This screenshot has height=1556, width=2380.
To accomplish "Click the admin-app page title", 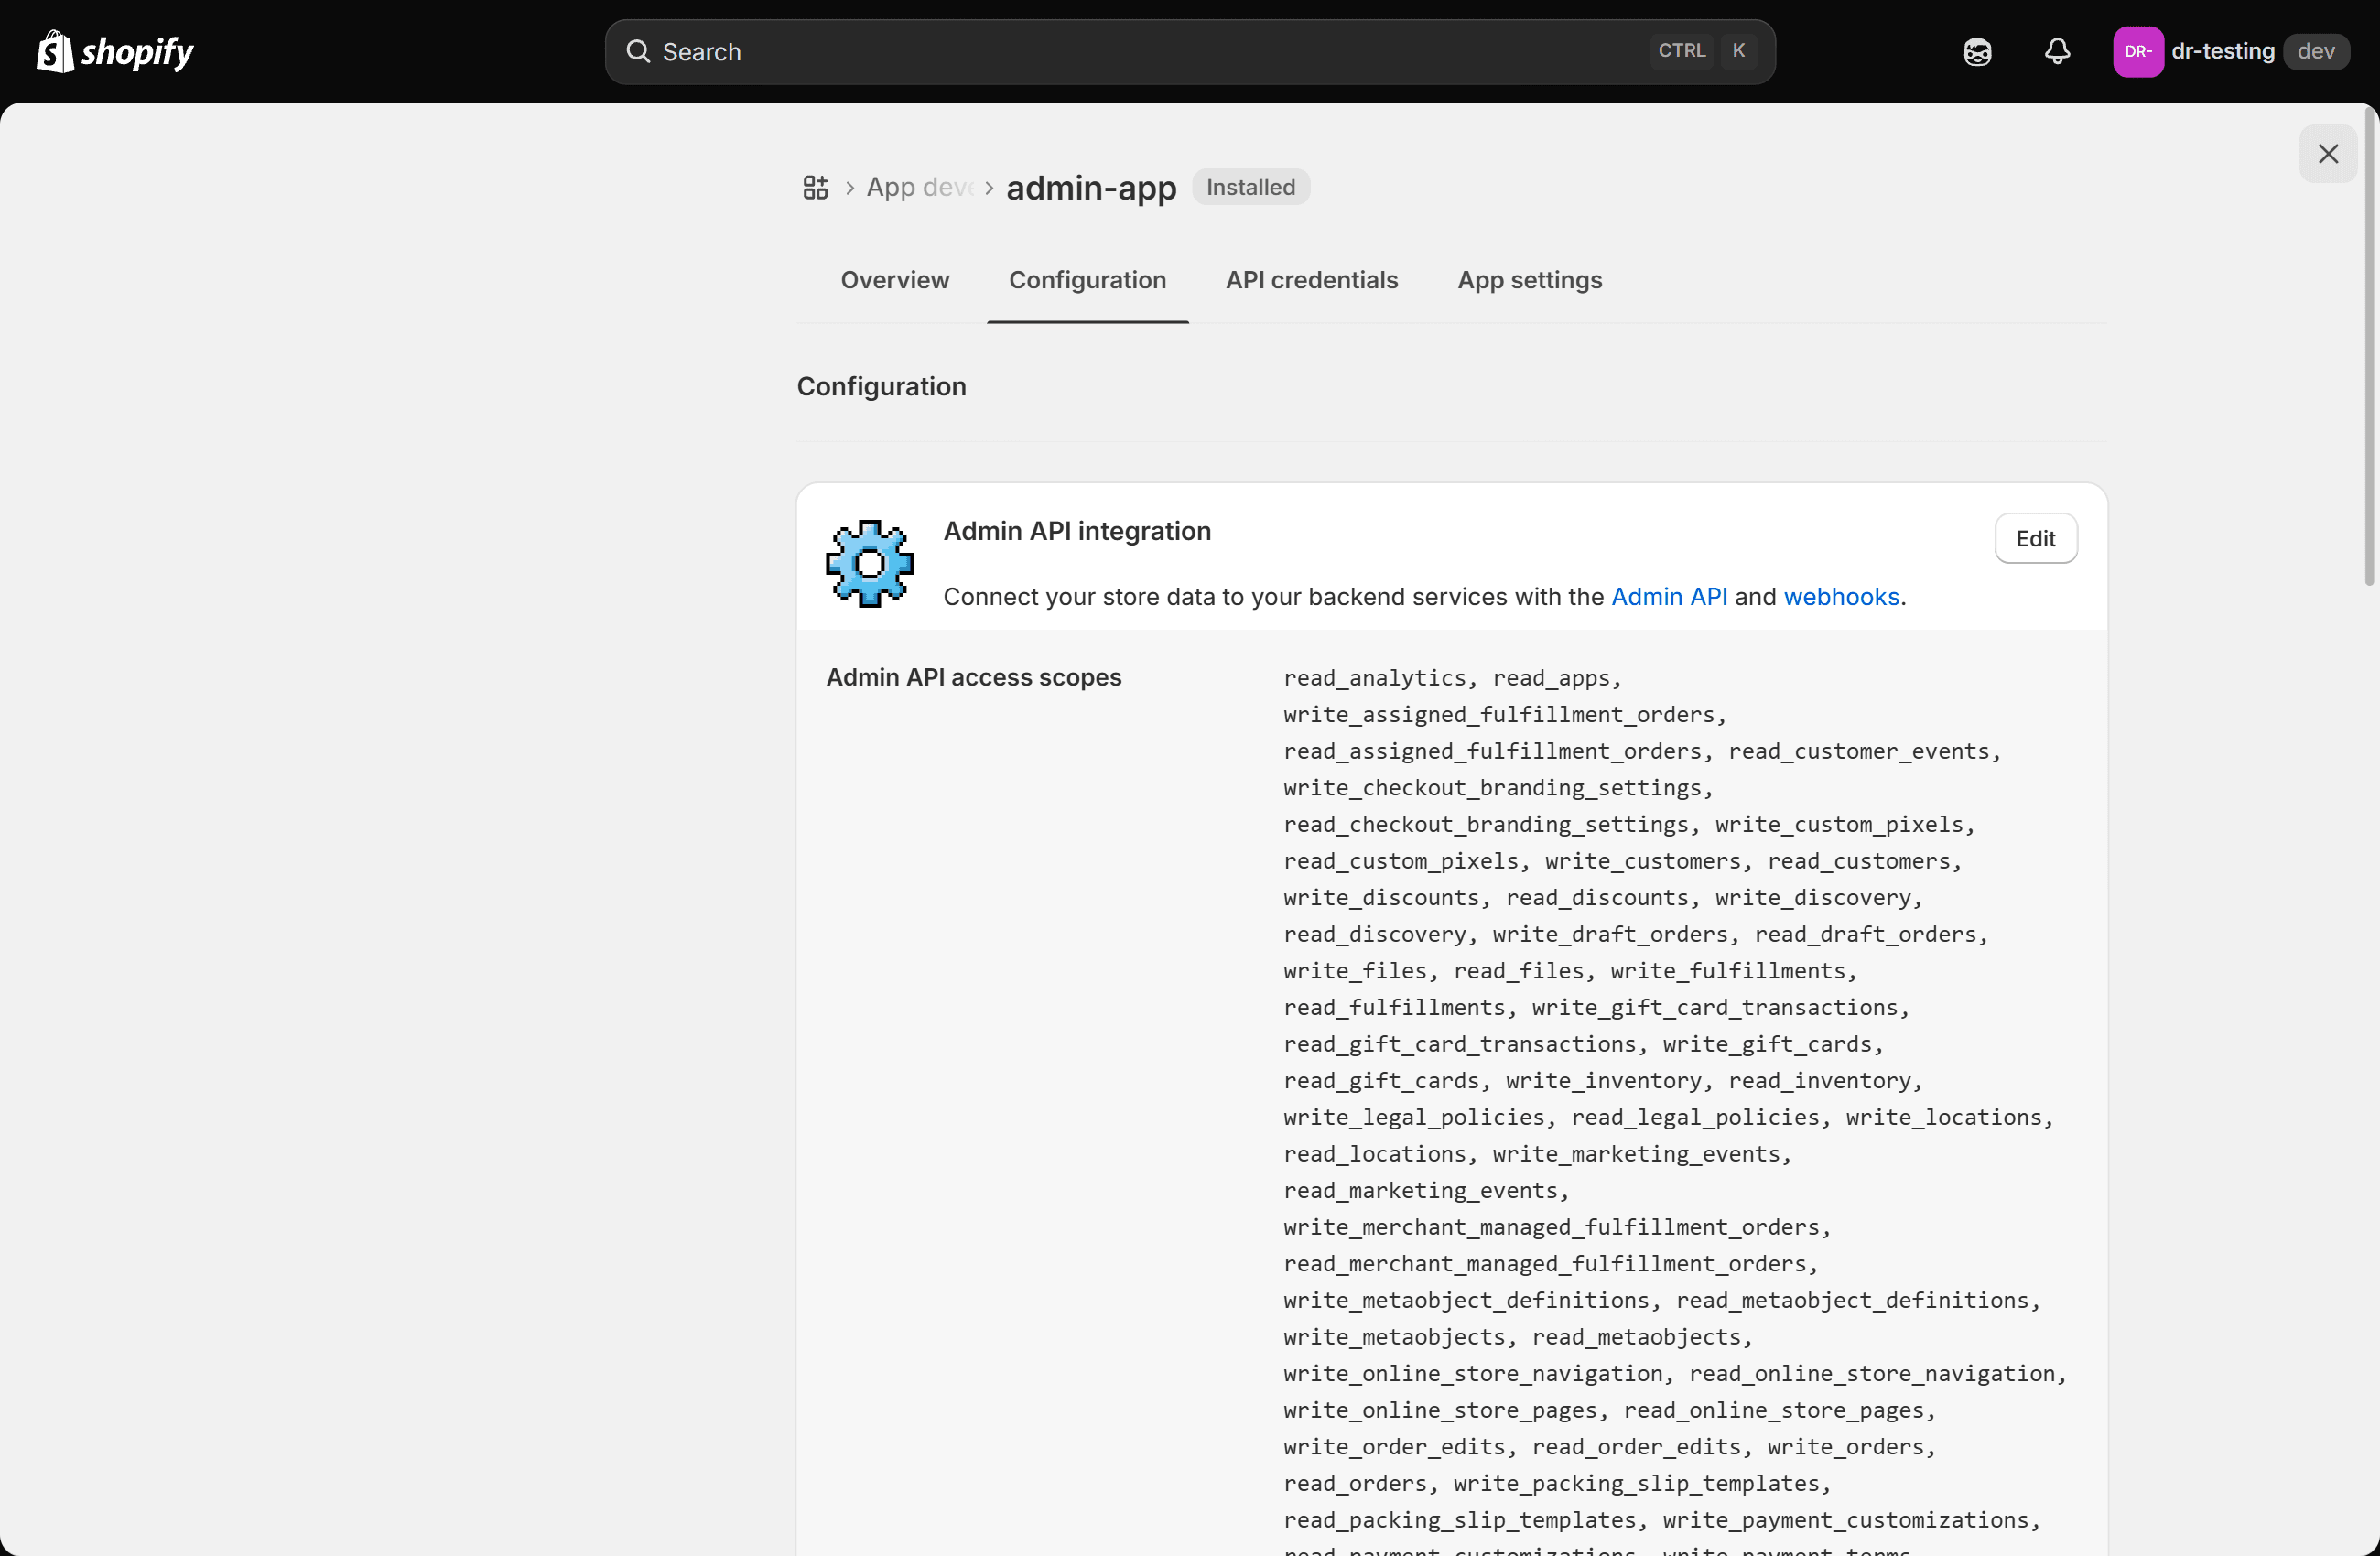I will (x=1091, y=187).
